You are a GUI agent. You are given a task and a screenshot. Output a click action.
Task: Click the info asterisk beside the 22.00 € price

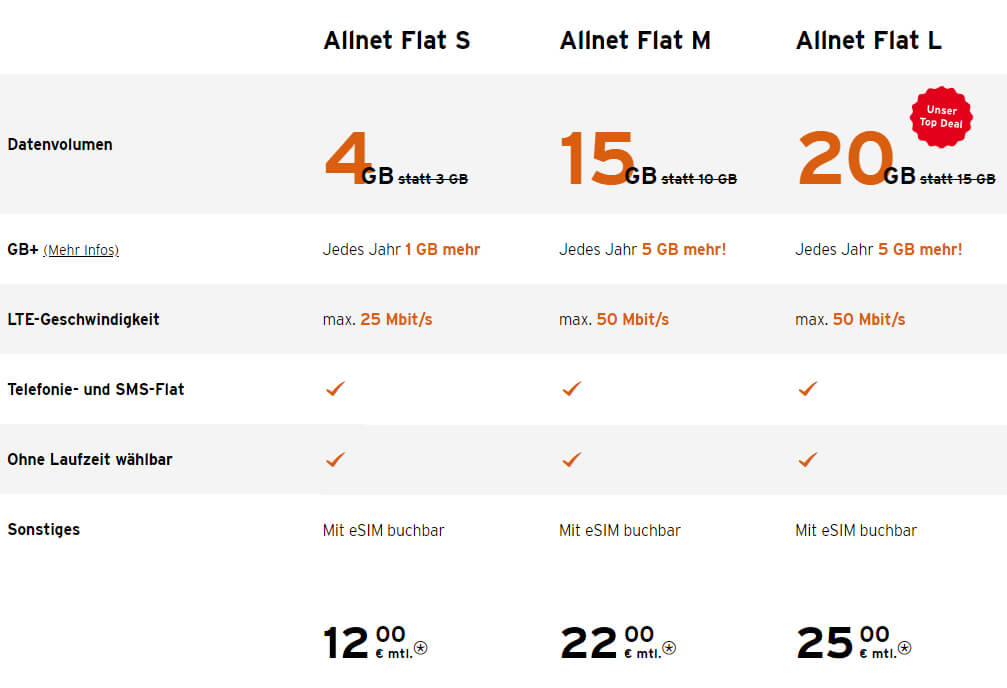point(669,648)
